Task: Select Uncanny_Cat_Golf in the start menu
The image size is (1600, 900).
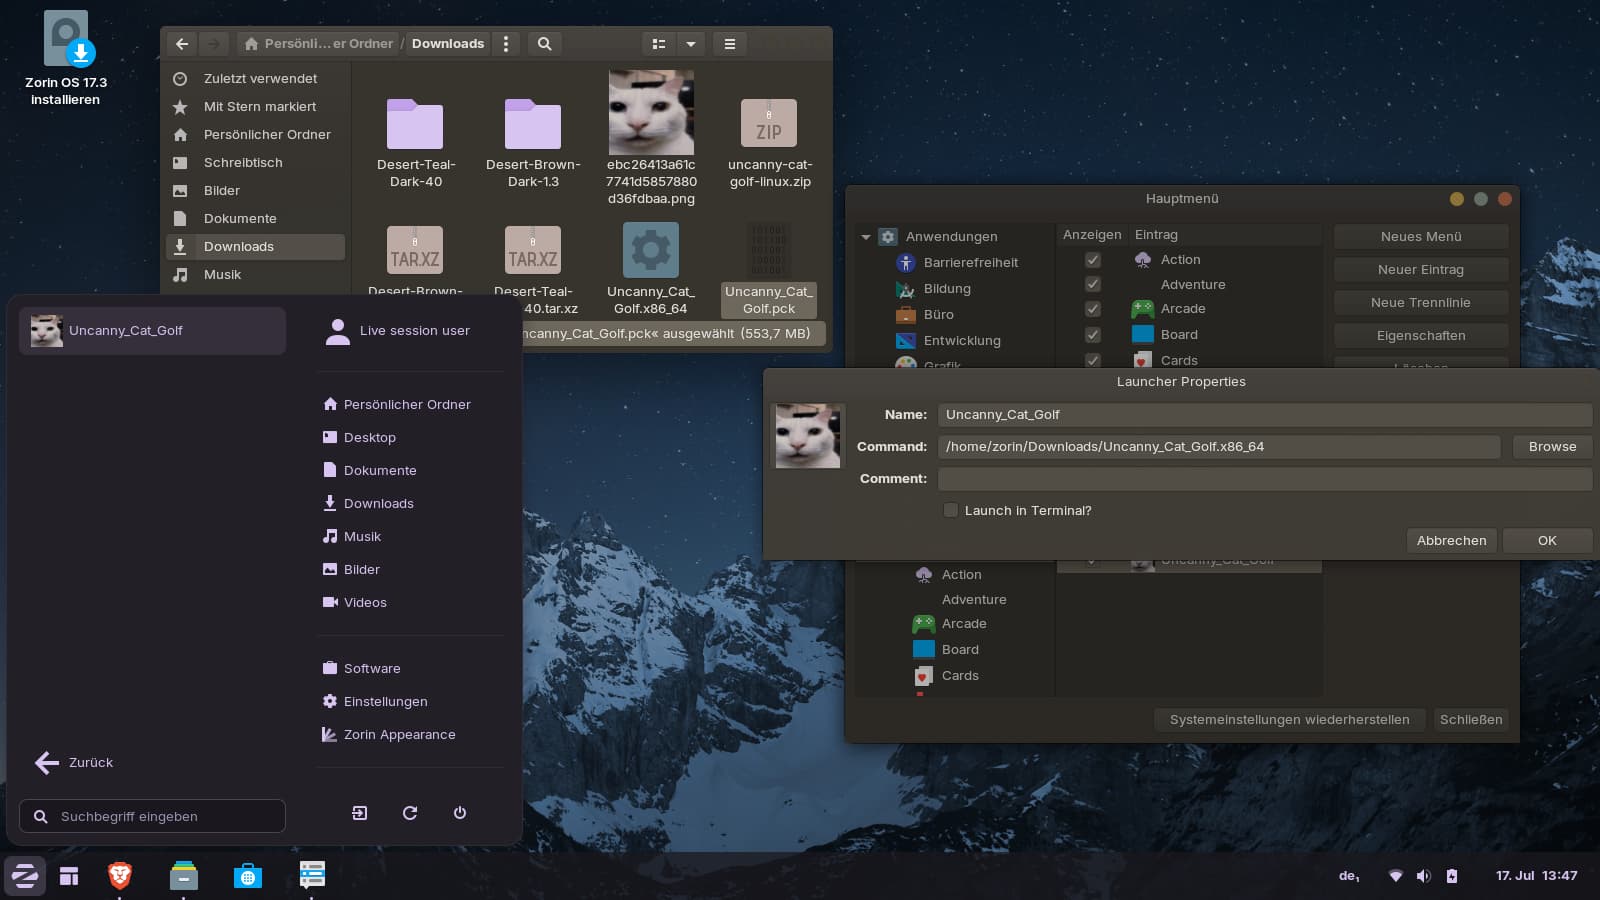Action: pos(152,331)
